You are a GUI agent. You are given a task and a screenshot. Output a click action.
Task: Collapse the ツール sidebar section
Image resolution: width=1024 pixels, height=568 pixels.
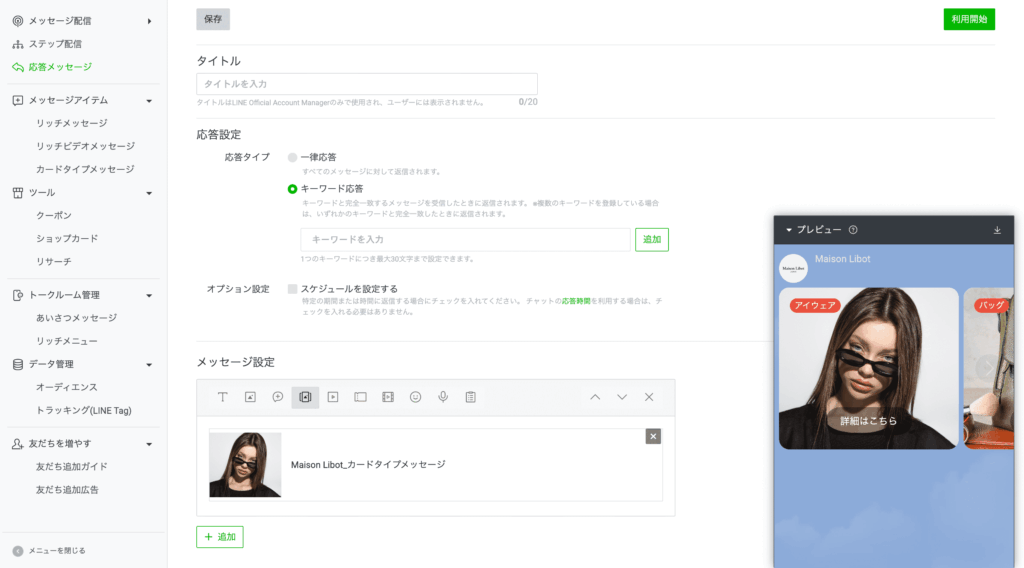pos(149,193)
